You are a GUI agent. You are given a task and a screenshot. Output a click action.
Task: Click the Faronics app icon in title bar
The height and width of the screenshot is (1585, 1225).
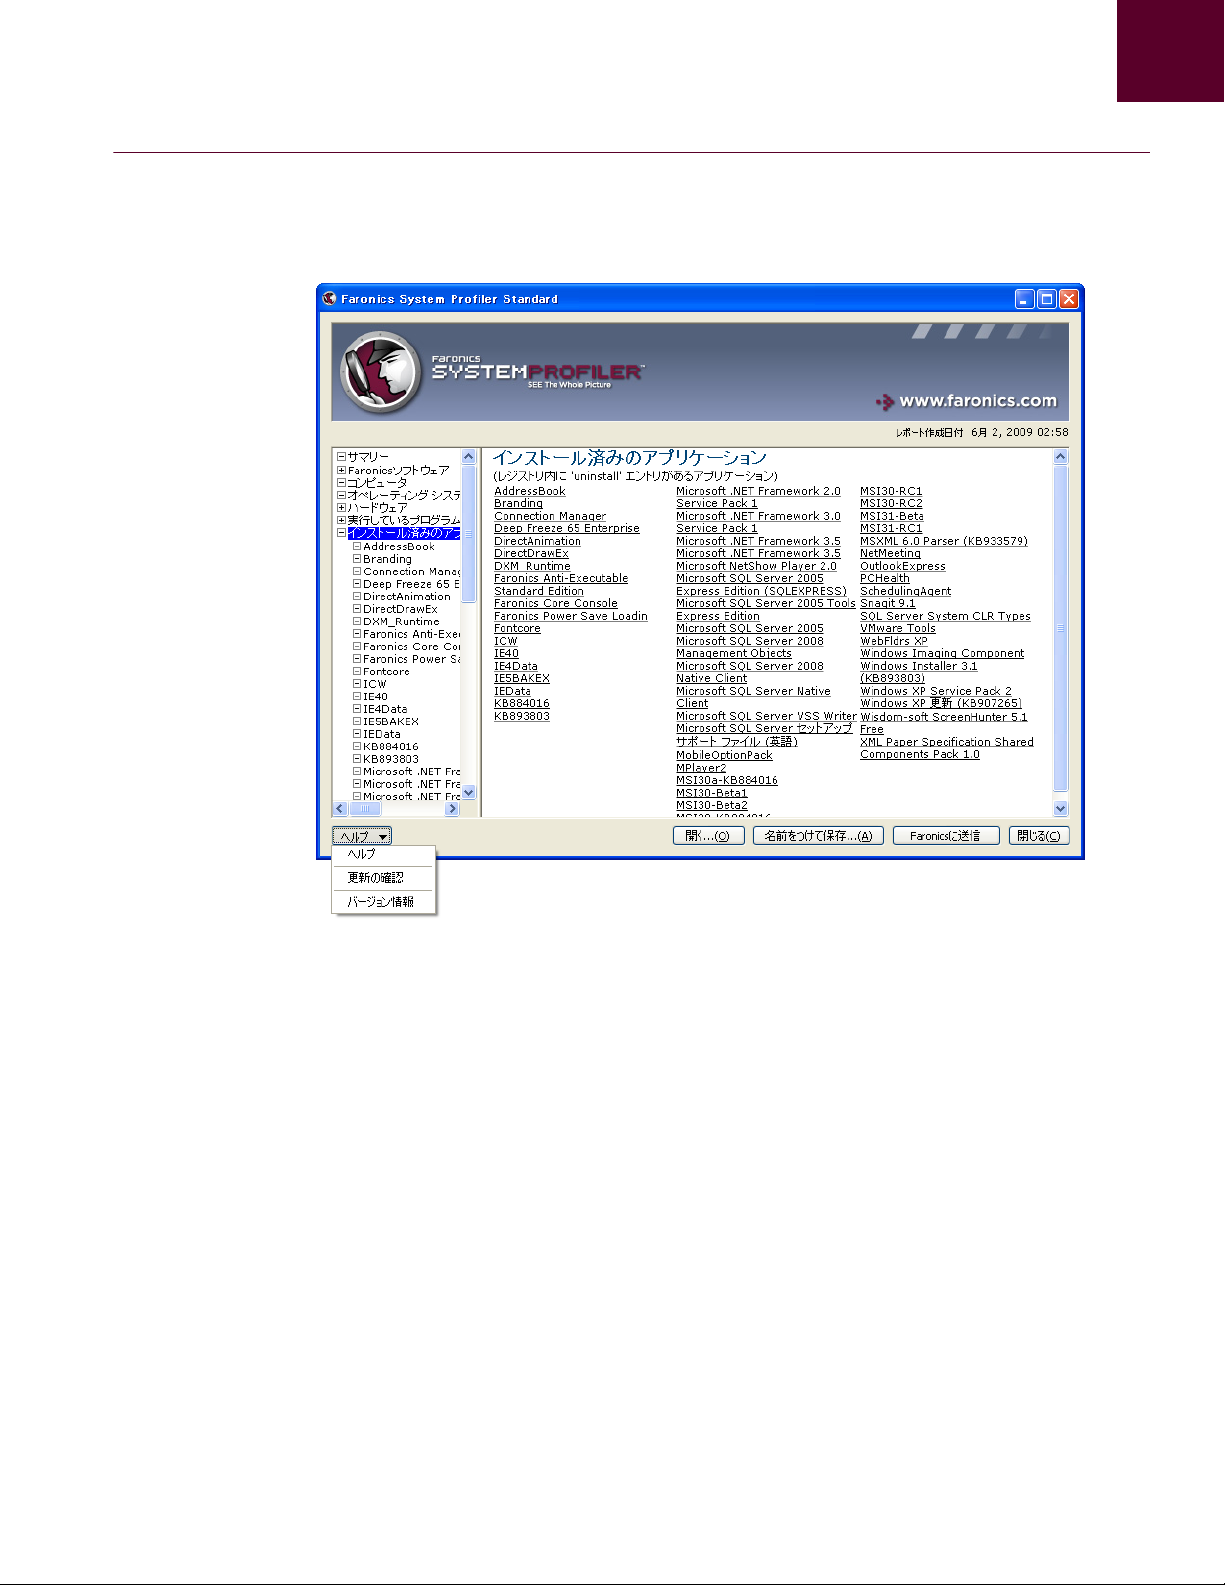click(x=329, y=298)
